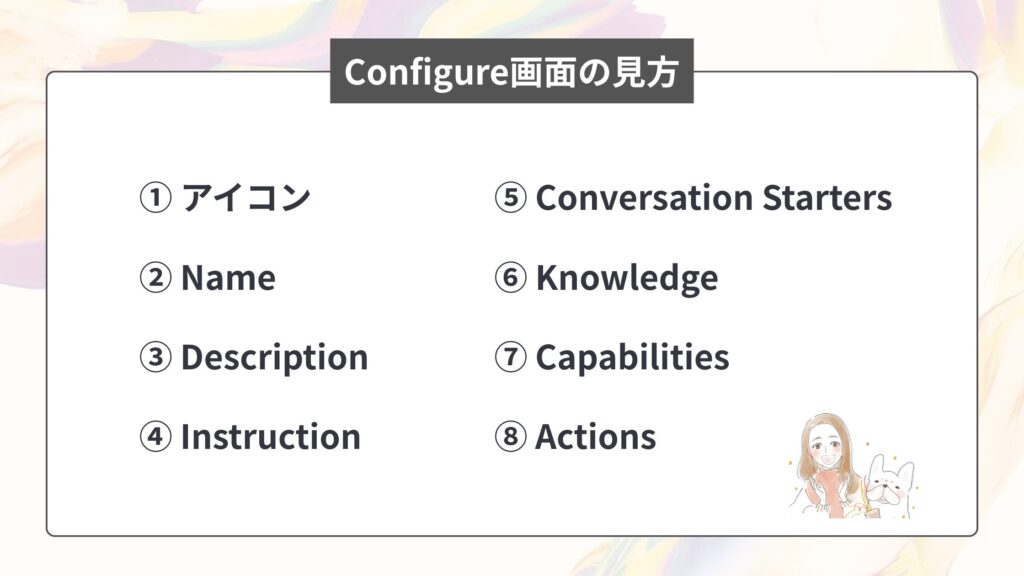Click the circled number 8 icon
Image resolution: width=1024 pixels, height=576 pixels.
click(511, 437)
